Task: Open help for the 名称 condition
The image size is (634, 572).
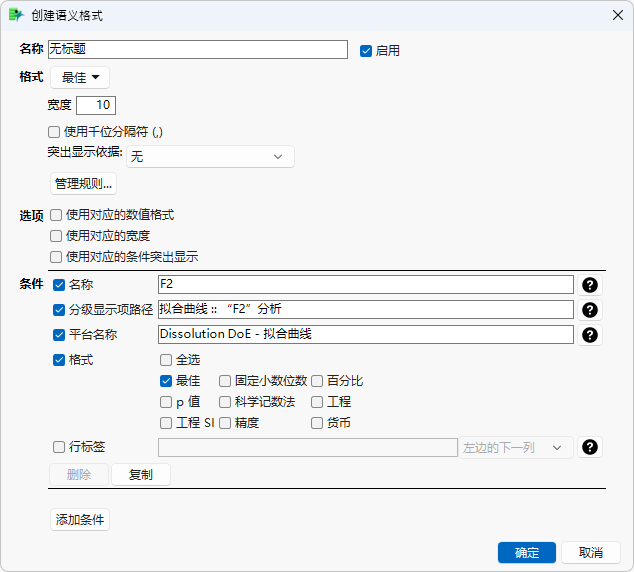Action: coord(590,285)
